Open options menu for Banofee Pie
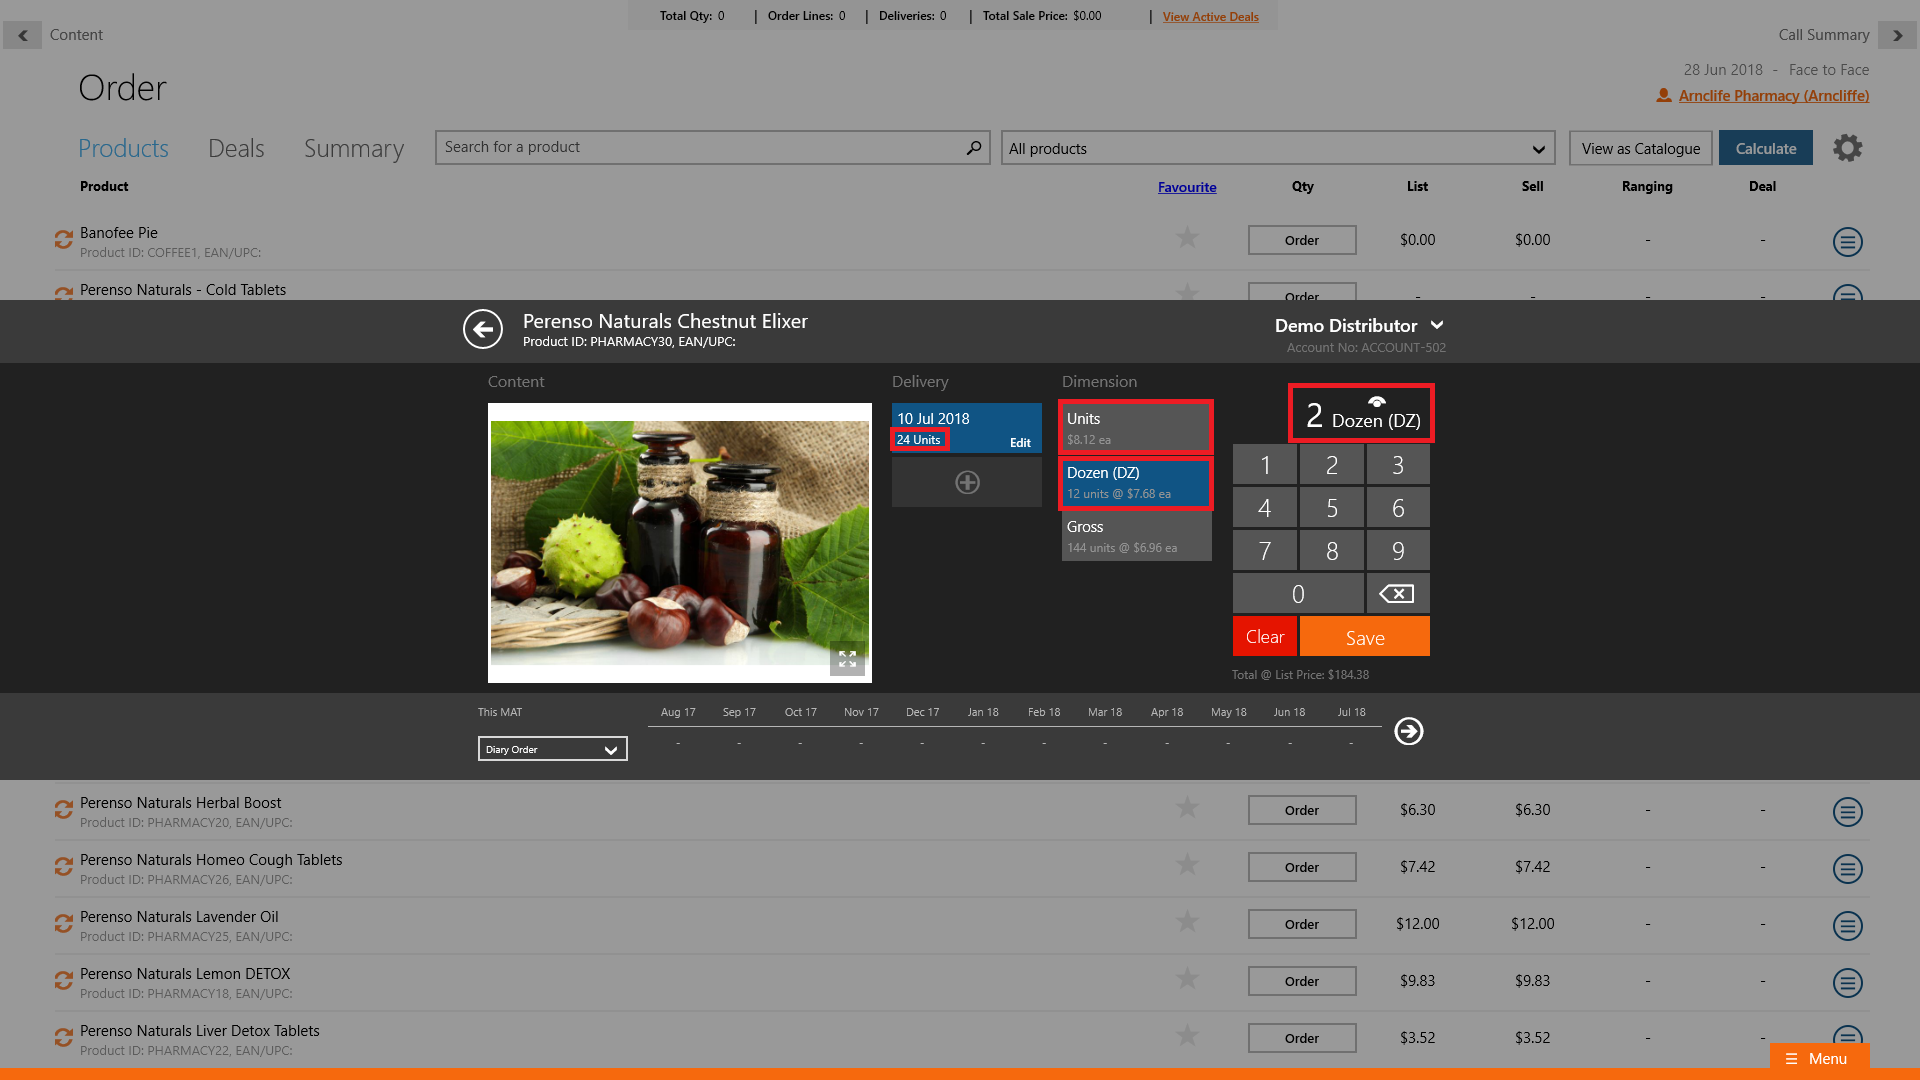Image resolution: width=1920 pixels, height=1080 pixels. pos(1847,242)
